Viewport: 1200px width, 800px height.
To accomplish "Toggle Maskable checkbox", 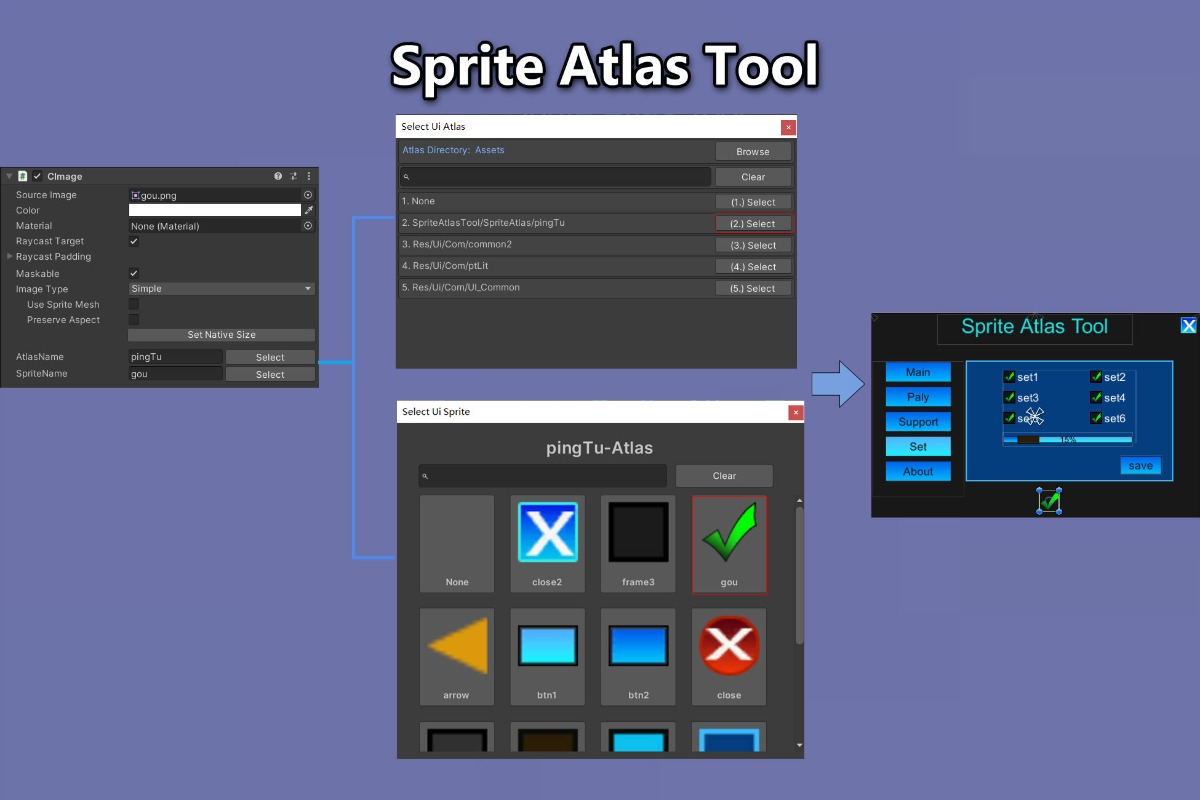I will pos(134,273).
